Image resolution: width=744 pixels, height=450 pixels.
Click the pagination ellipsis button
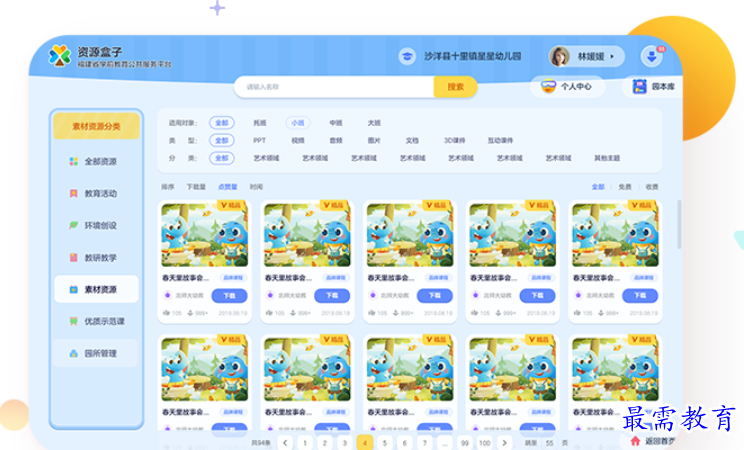click(444, 442)
